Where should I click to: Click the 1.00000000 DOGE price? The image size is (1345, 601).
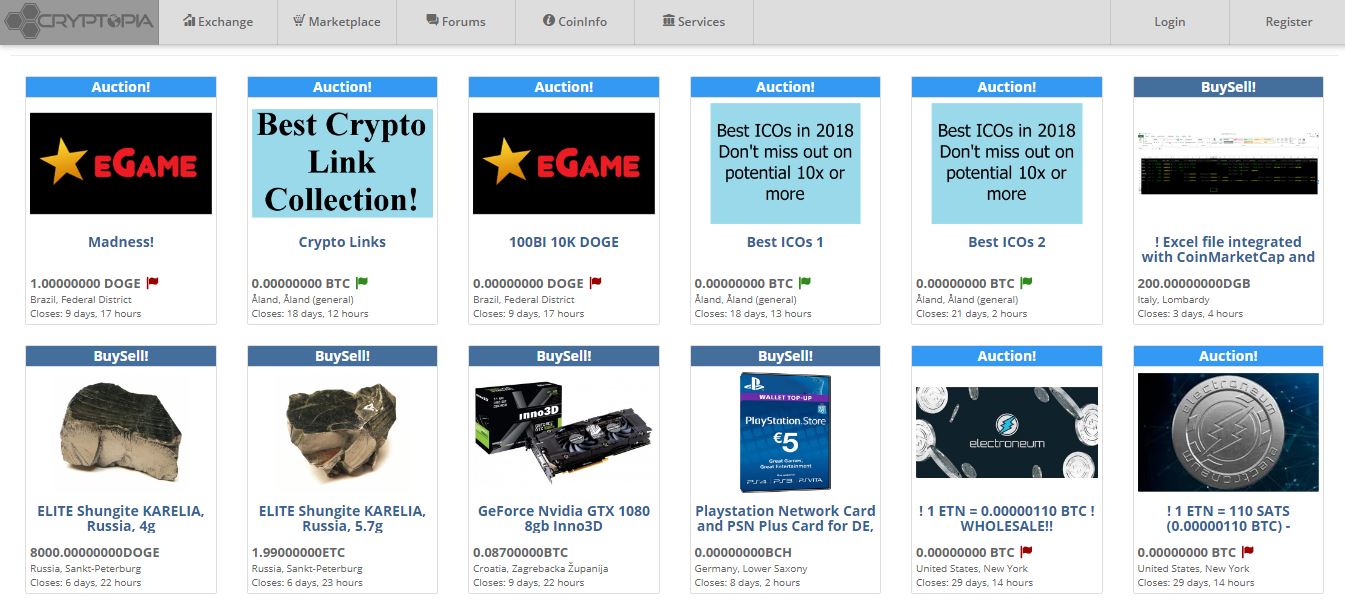pos(87,283)
